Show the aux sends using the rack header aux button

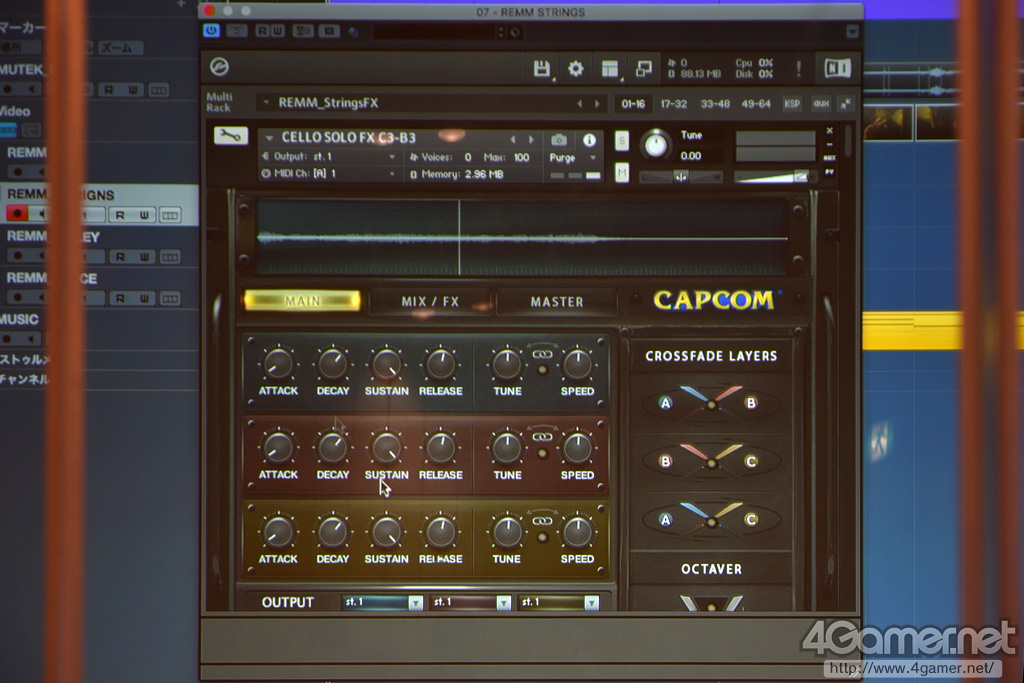pos(821,104)
